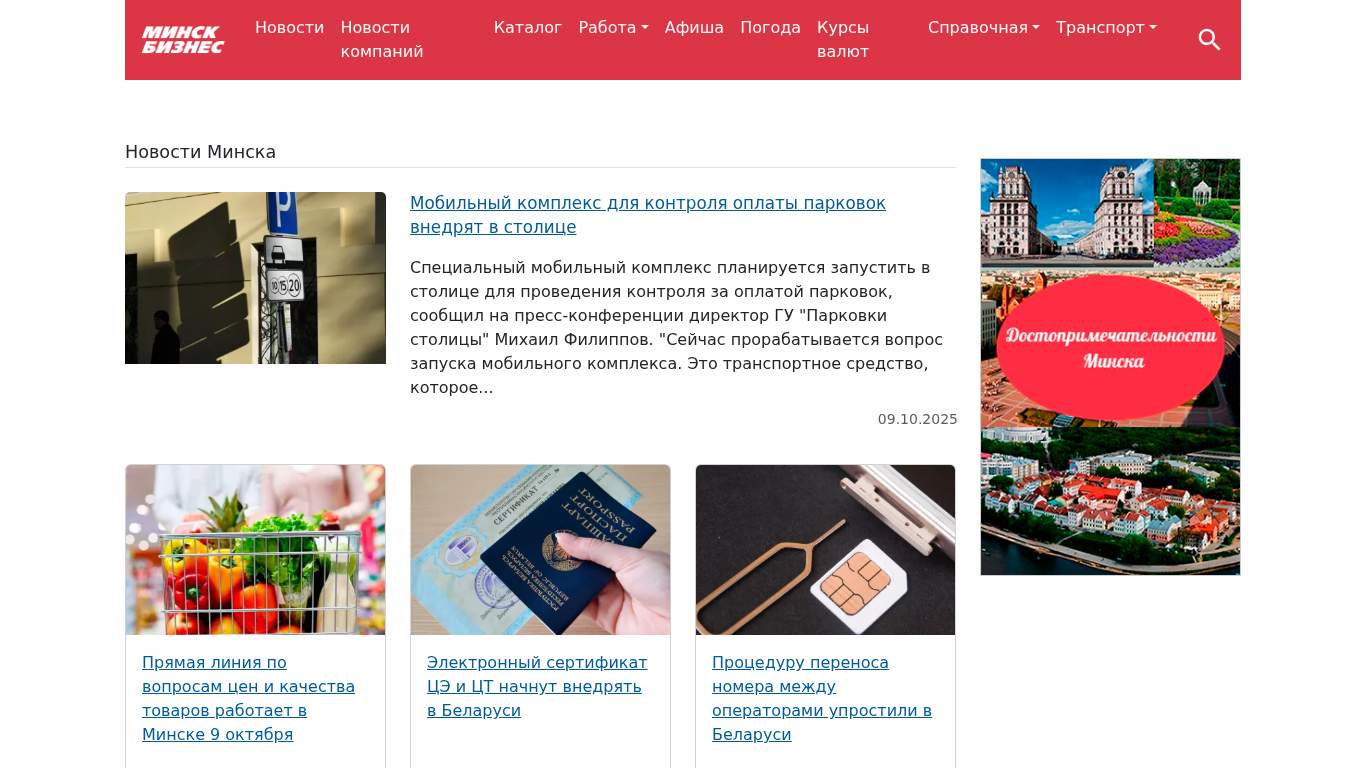Viewport: 1366px width, 768px height.
Task: Open the search magnifier icon
Action: (1209, 40)
